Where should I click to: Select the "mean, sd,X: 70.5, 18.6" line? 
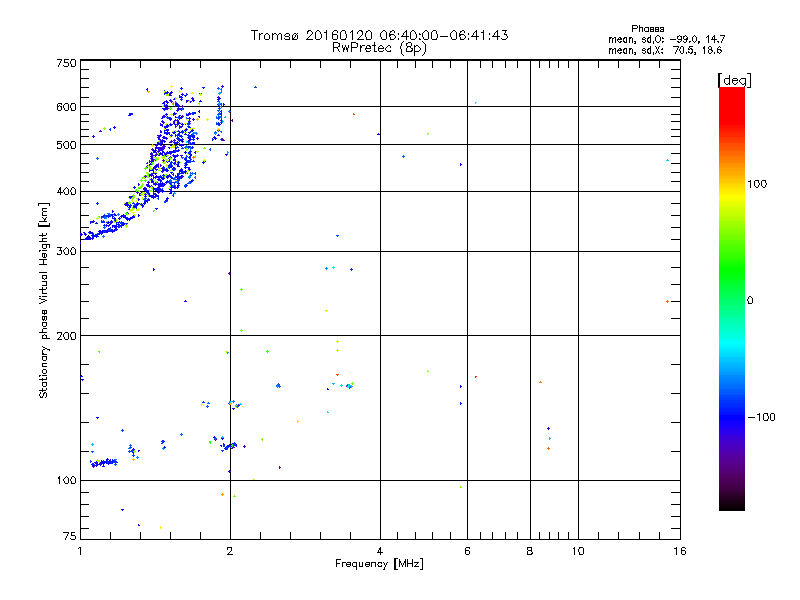665,50
